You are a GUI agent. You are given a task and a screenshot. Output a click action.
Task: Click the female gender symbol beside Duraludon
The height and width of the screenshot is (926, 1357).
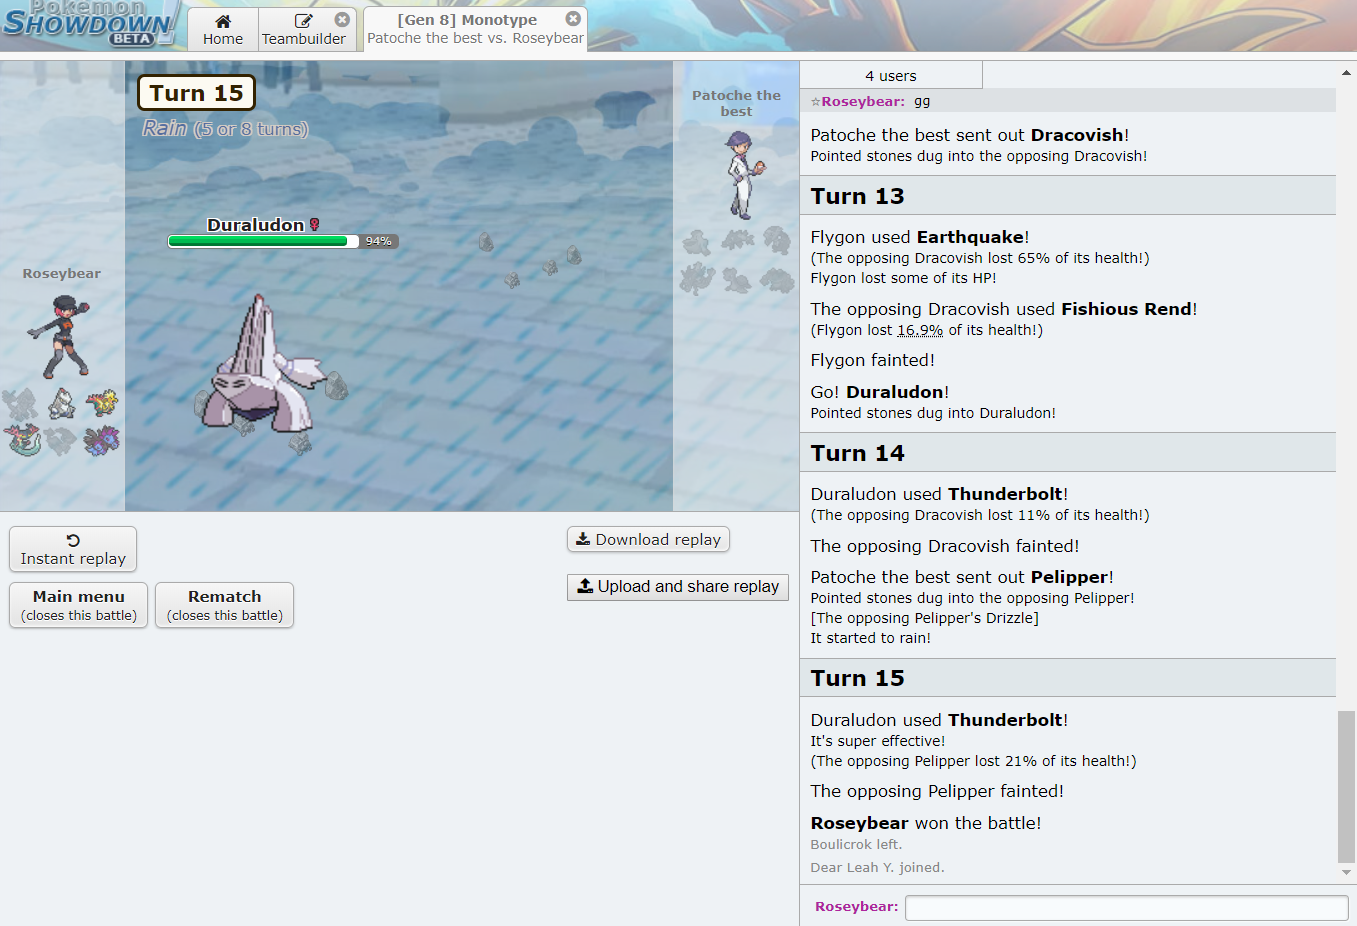314,225
